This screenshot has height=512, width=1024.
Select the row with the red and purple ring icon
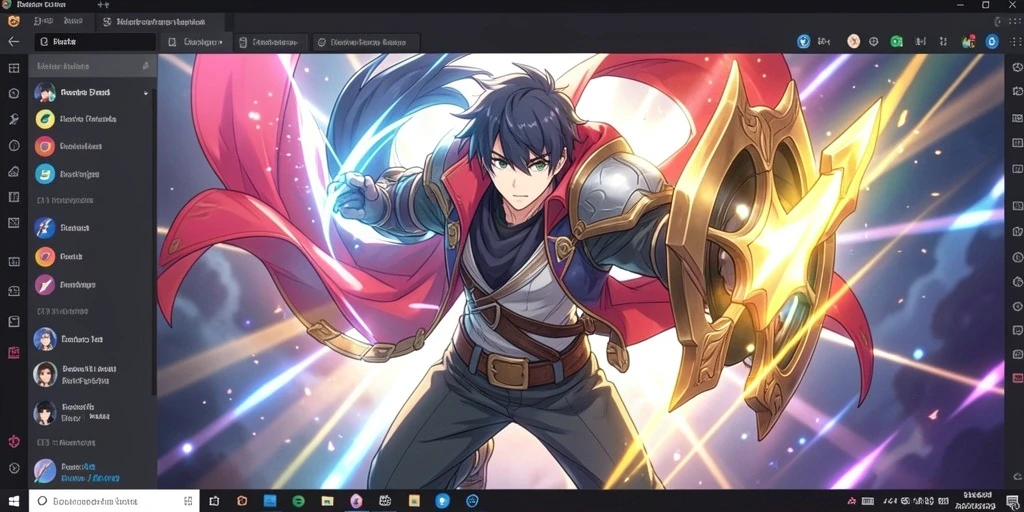coord(92,146)
